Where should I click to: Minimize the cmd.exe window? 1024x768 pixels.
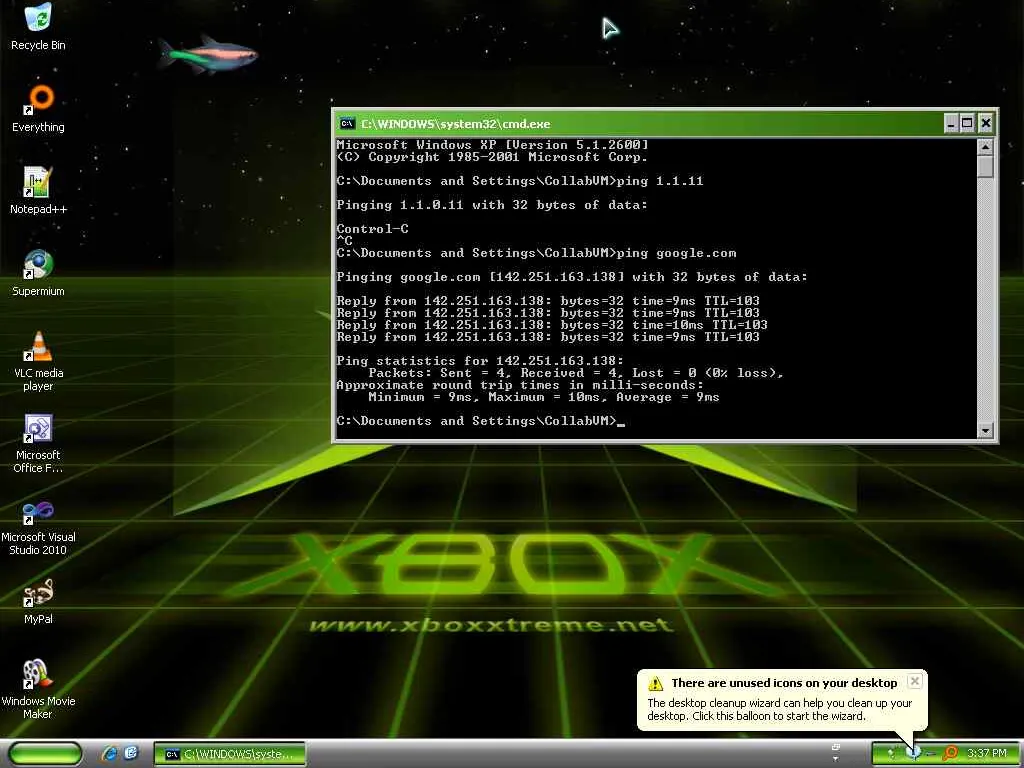952,123
